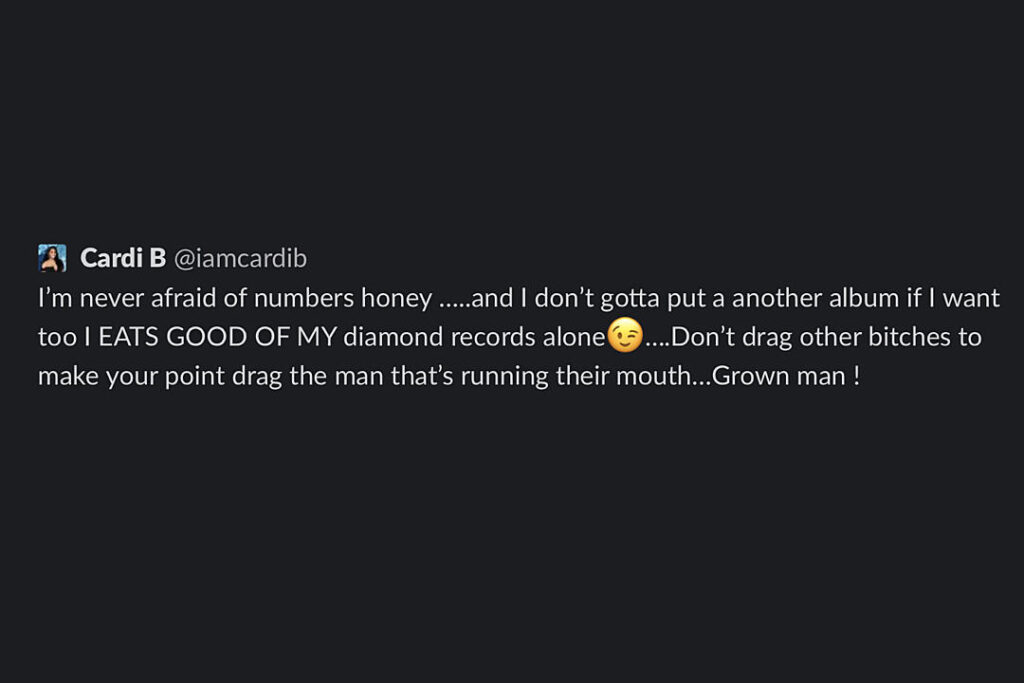Click the word "records" before the emoji
Viewport: 1024px width, 683px height.
(x=493, y=337)
